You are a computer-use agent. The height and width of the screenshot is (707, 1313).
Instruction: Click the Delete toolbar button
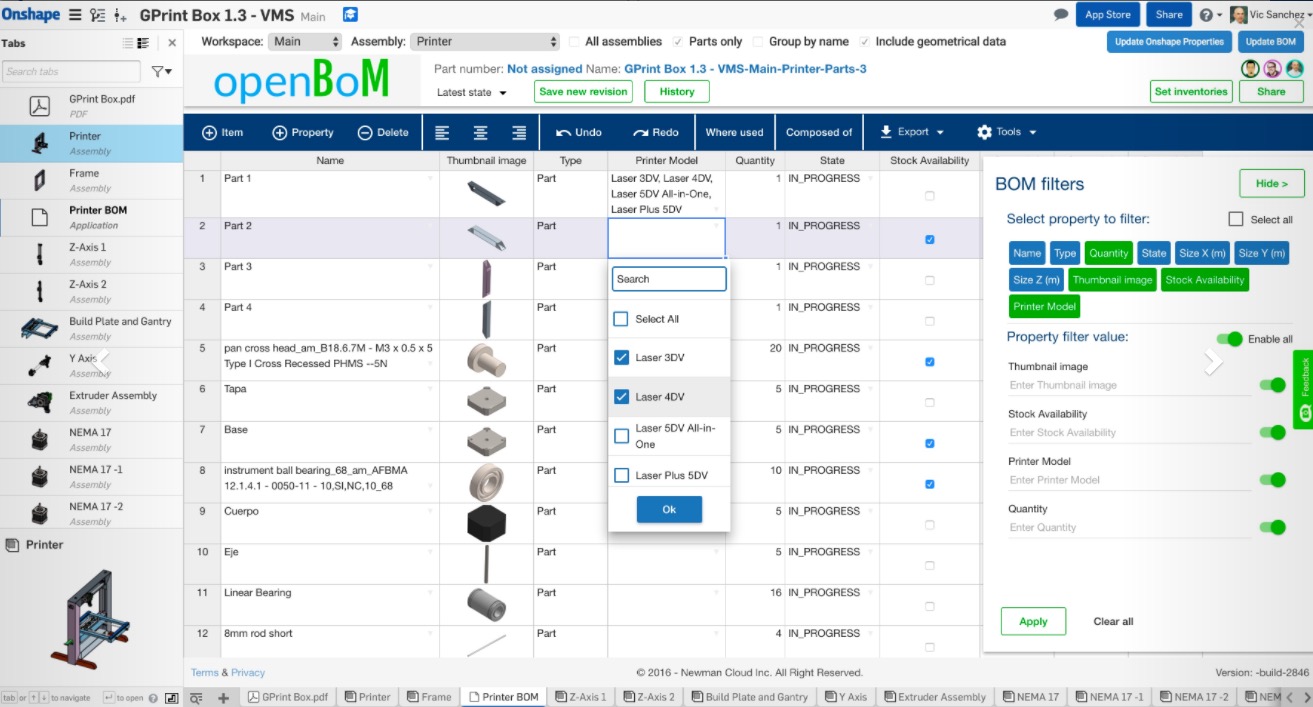pyautogui.click(x=383, y=132)
